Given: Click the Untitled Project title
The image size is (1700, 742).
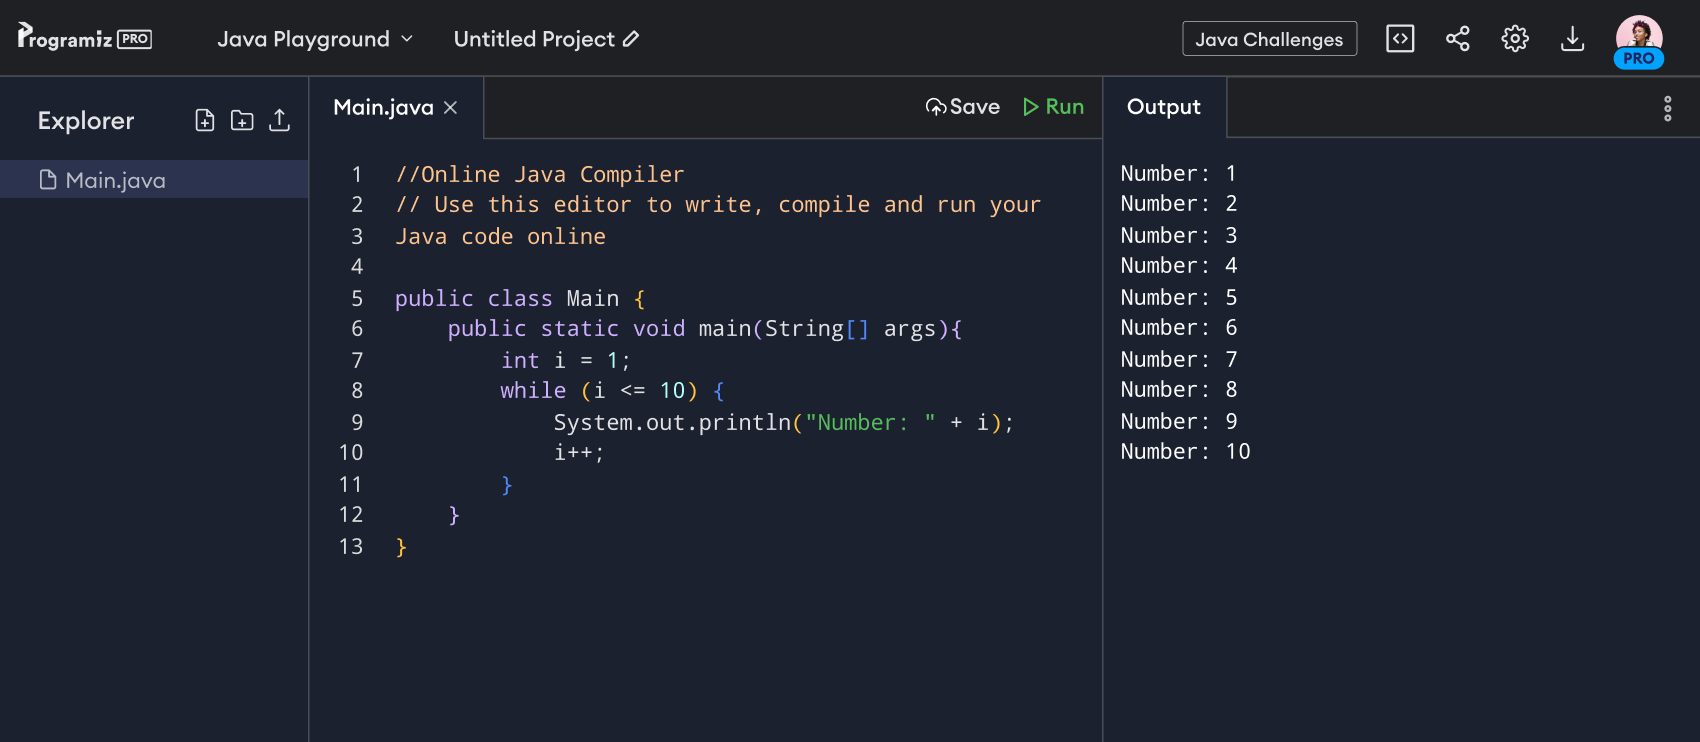Looking at the screenshot, I should (534, 39).
